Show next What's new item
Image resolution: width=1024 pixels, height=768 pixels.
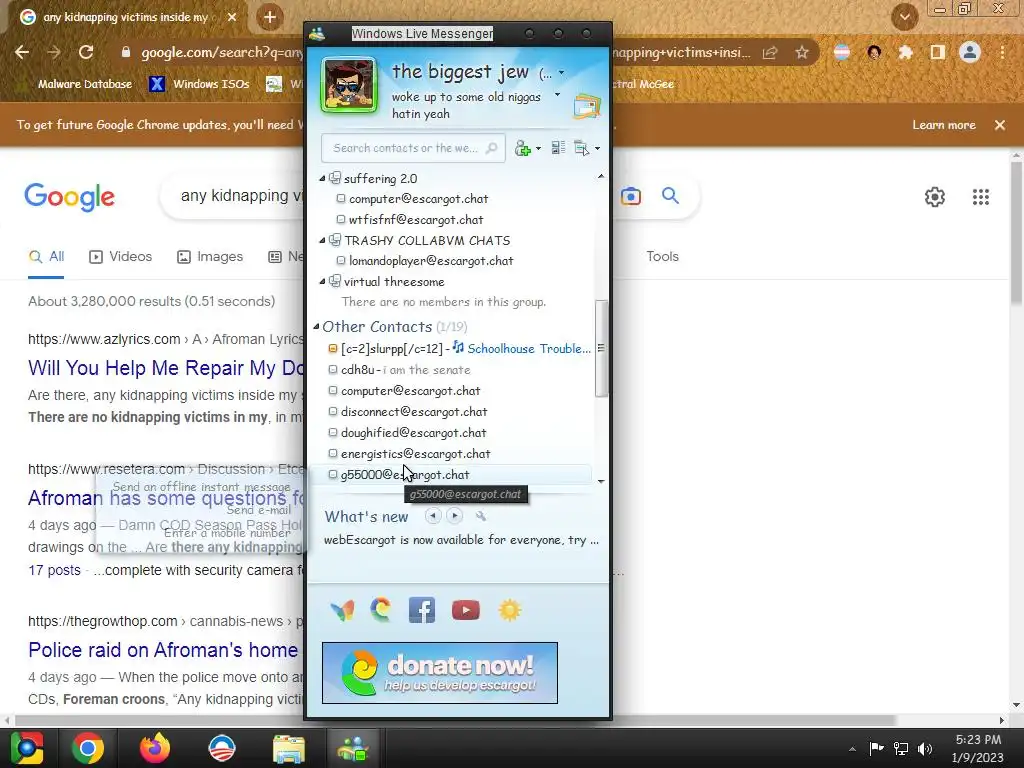[x=455, y=516]
